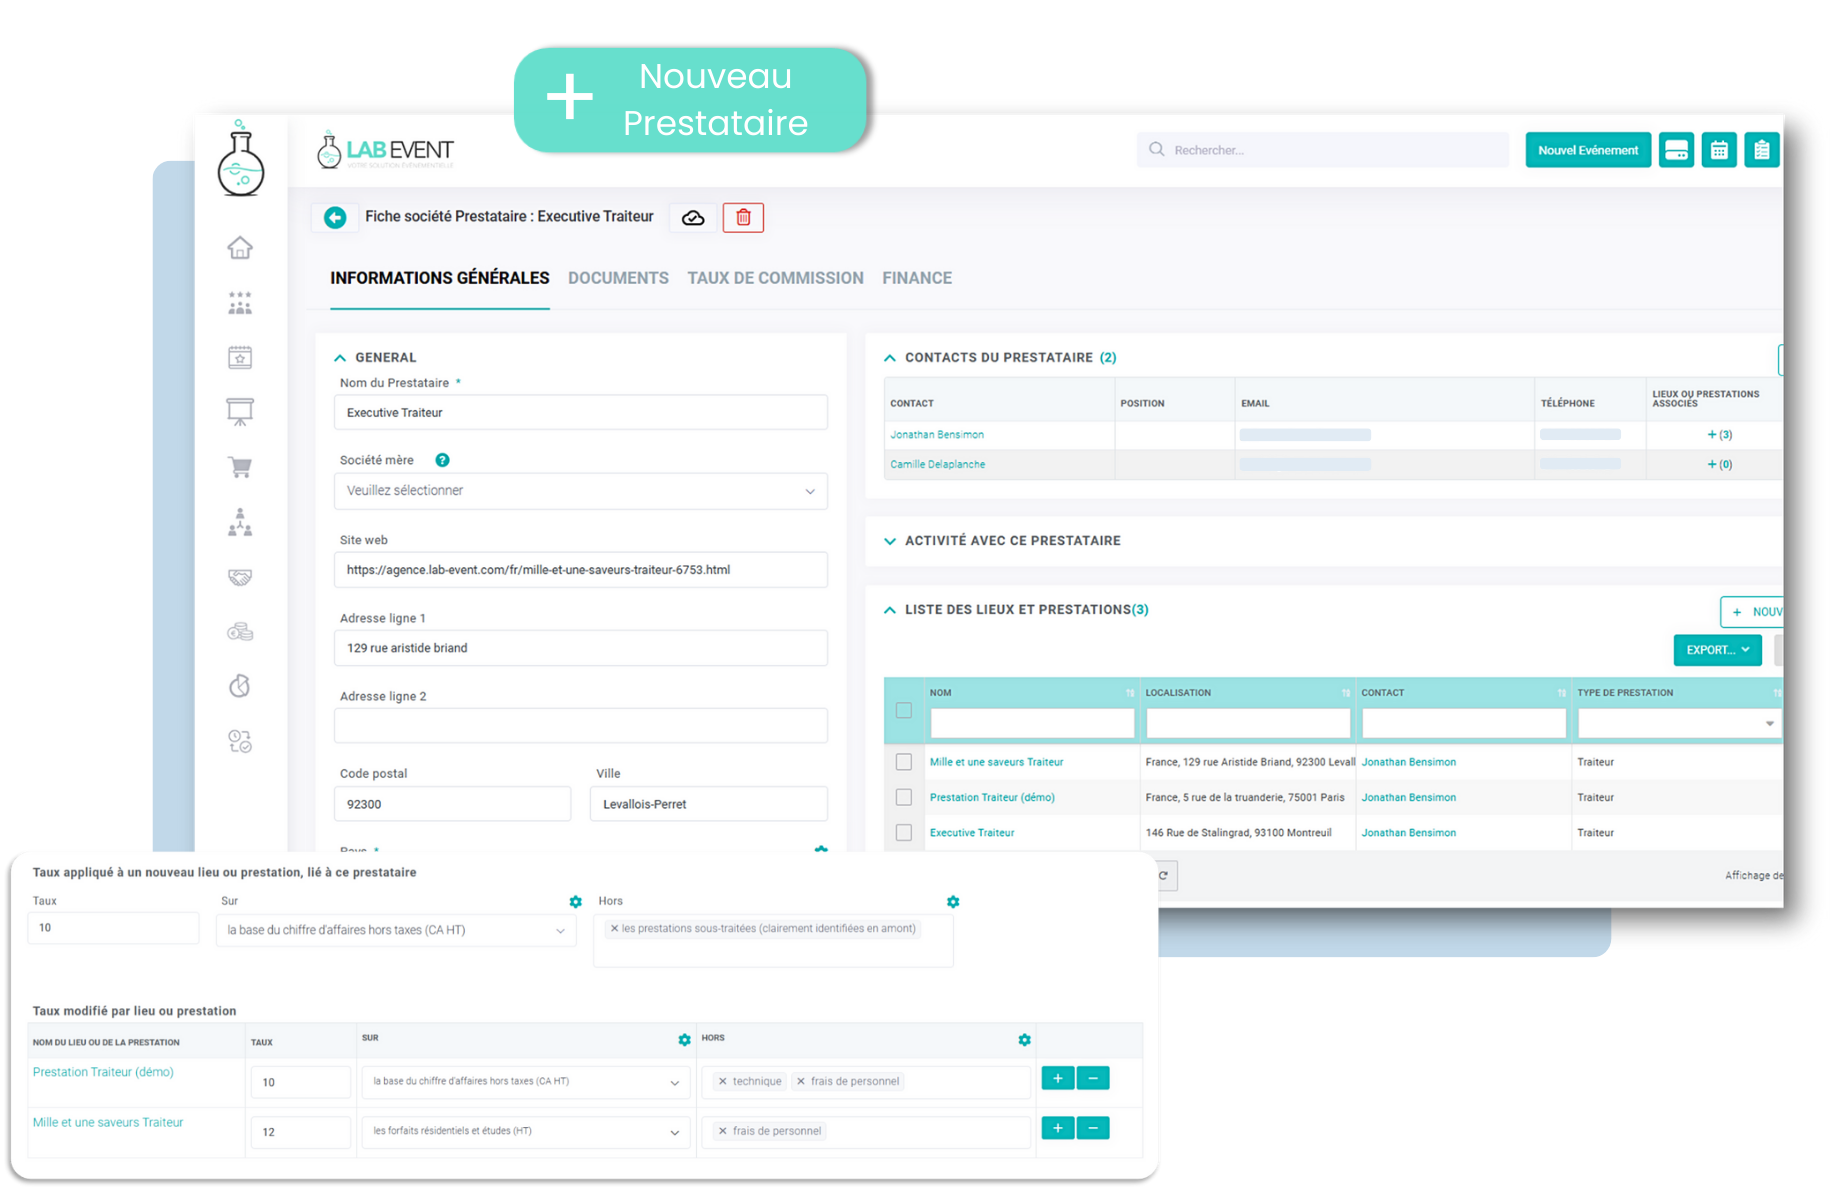1836x1190 pixels.
Task: Click plus button on Mille et une saveurs row
Action: coord(1058,1128)
